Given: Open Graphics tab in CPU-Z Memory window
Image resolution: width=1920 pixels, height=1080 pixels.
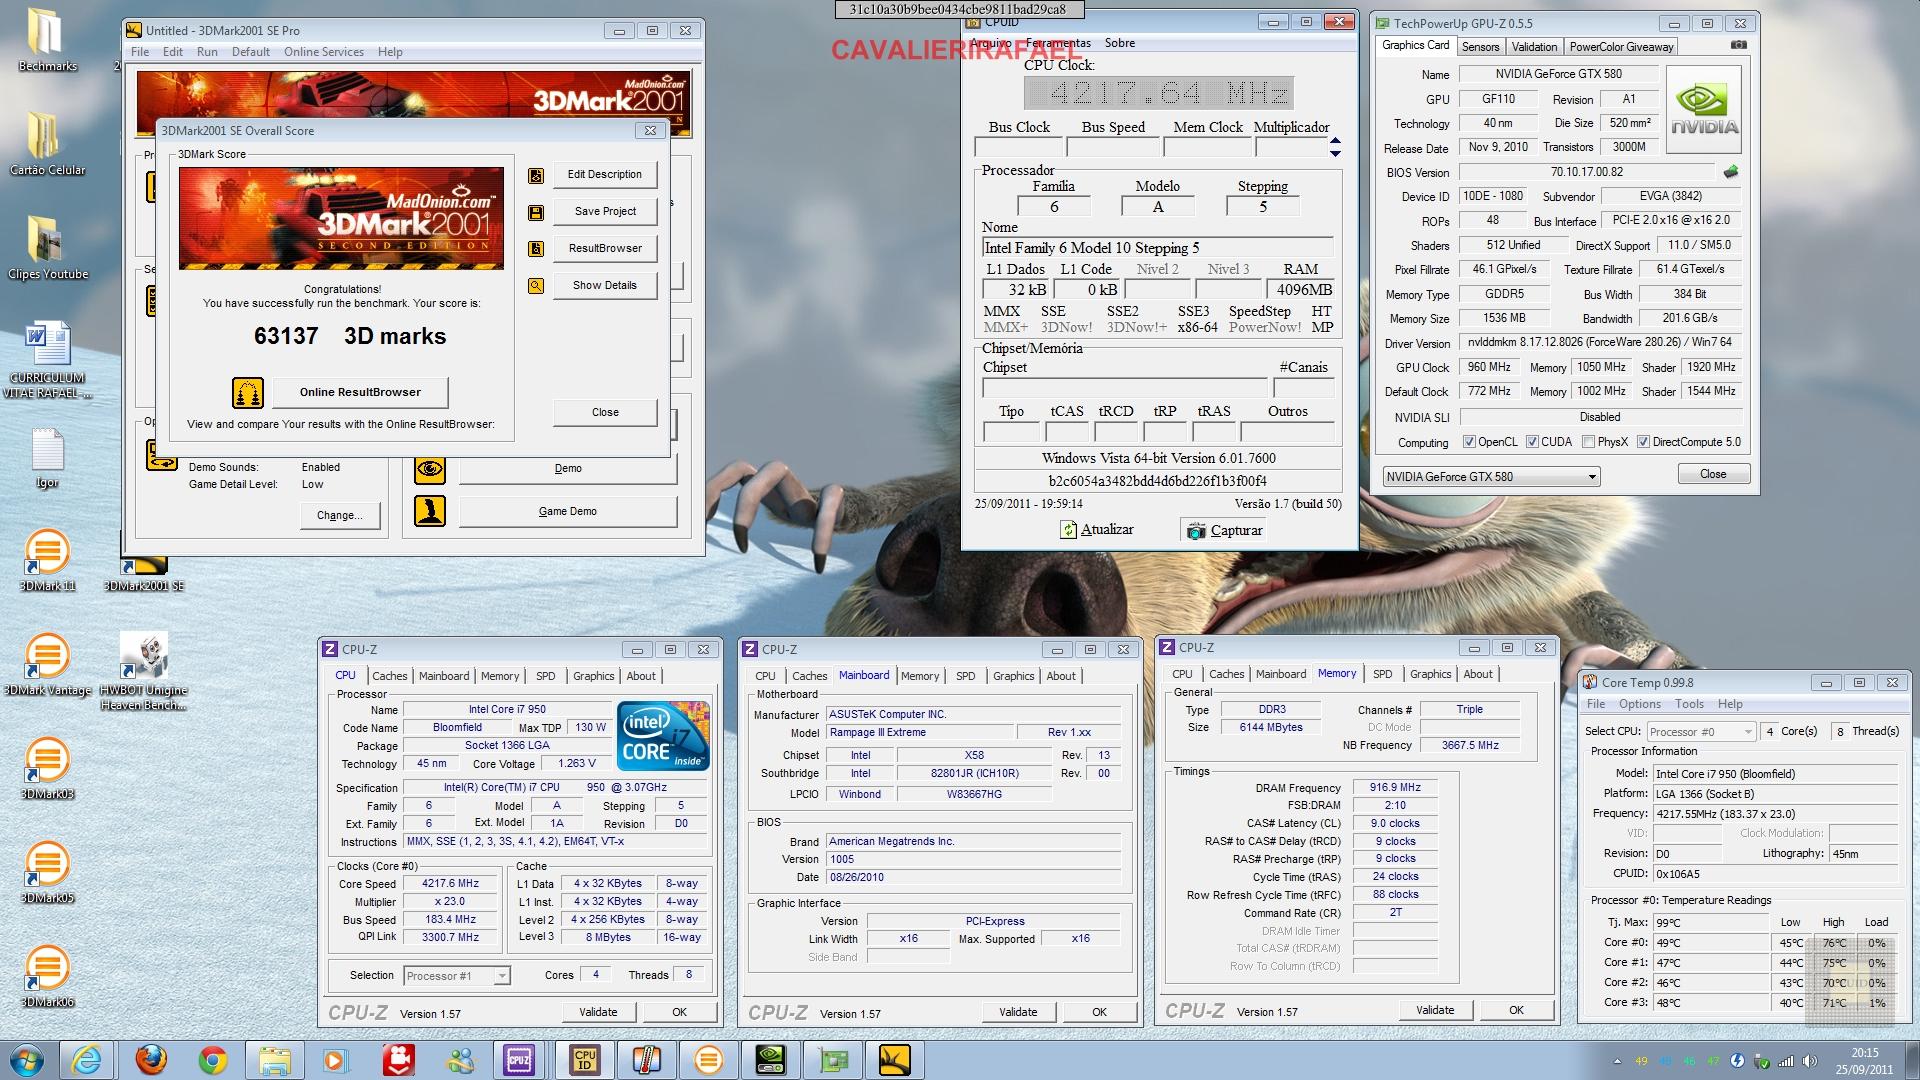Looking at the screenshot, I should coord(1430,674).
